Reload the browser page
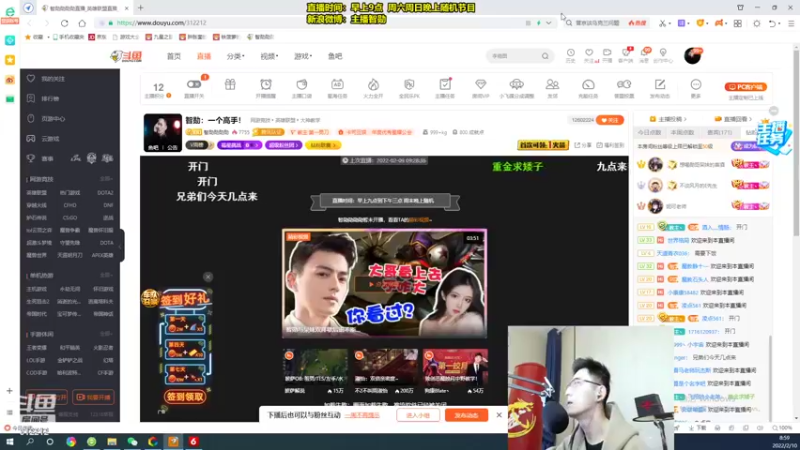800x450 pixels. tap(64, 23)
